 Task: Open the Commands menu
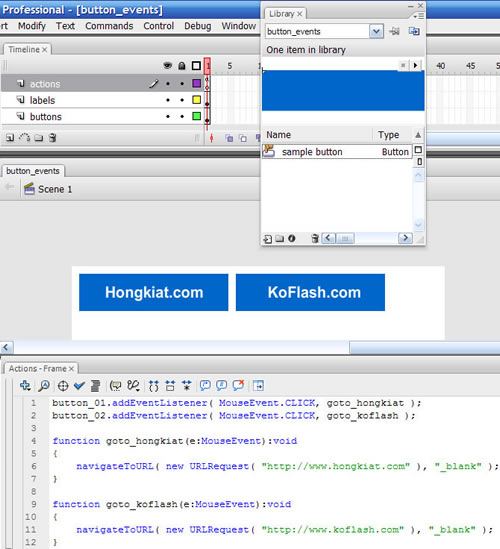point(109,26)
